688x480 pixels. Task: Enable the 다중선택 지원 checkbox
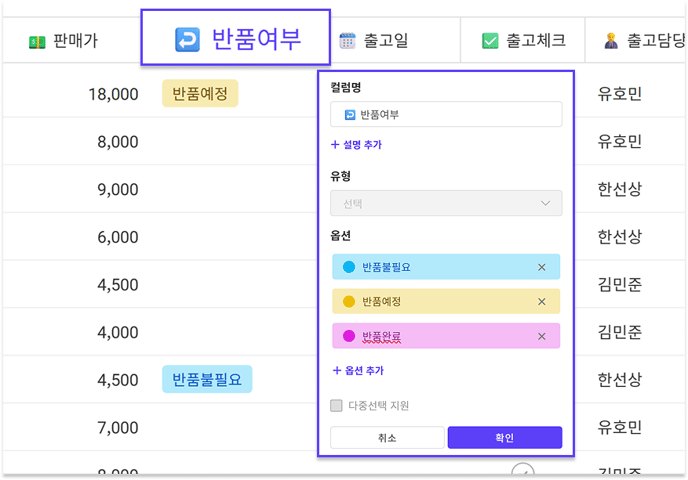[337, 405]
